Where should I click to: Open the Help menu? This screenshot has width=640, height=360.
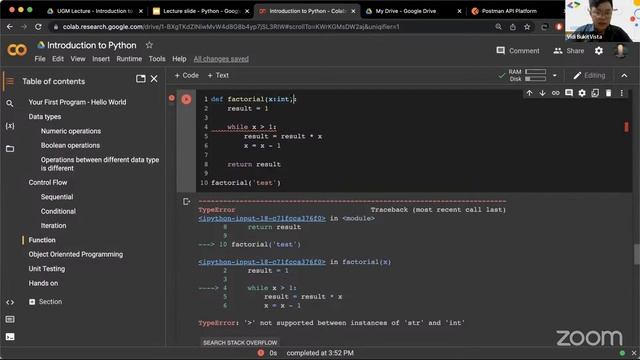pyautogui.click(x=179, y=59)
